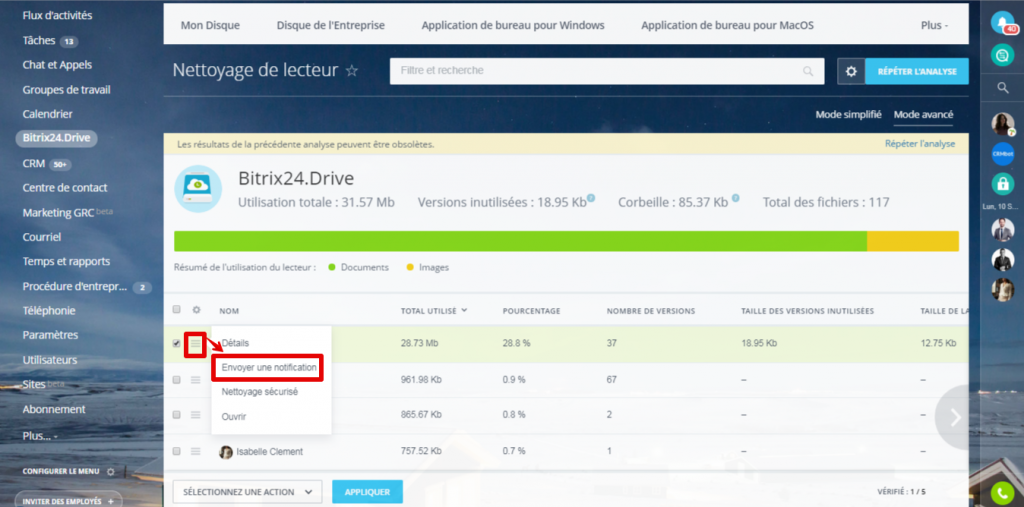This screenshot has height=507, width=1024.
Task: Click the right scroll arrow on the table
Action: pyautogui.click(x=955, y=417)
